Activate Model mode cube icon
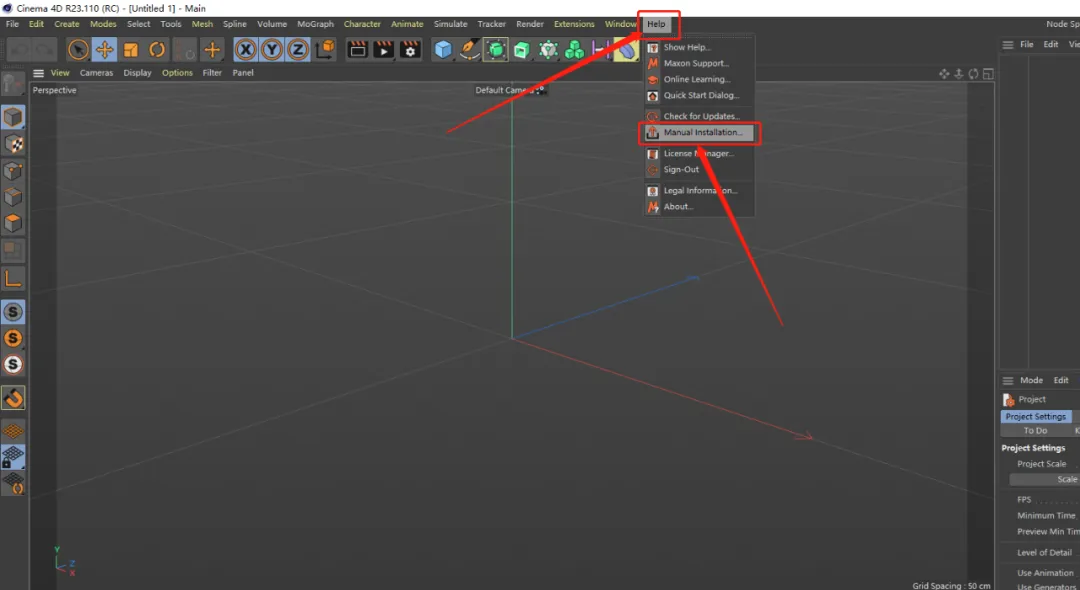The image size is (1080, 590). 13,117
